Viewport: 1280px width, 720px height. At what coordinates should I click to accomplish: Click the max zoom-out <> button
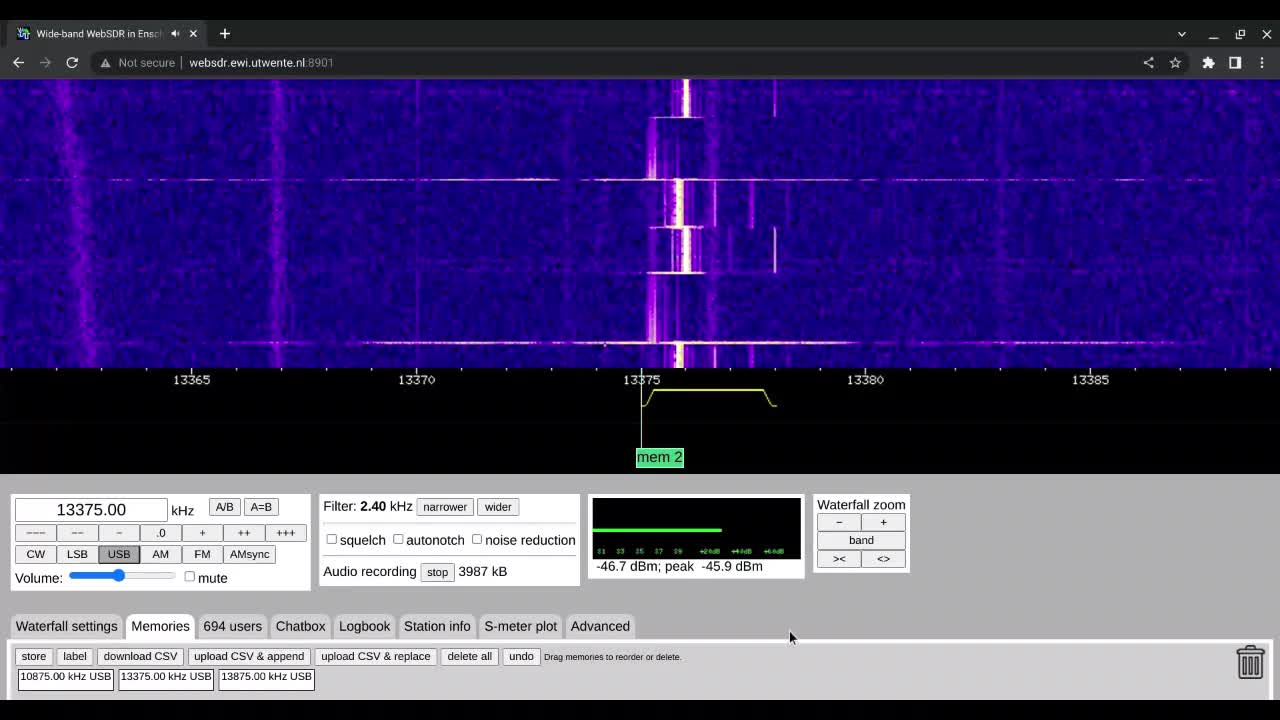[883, 558]
